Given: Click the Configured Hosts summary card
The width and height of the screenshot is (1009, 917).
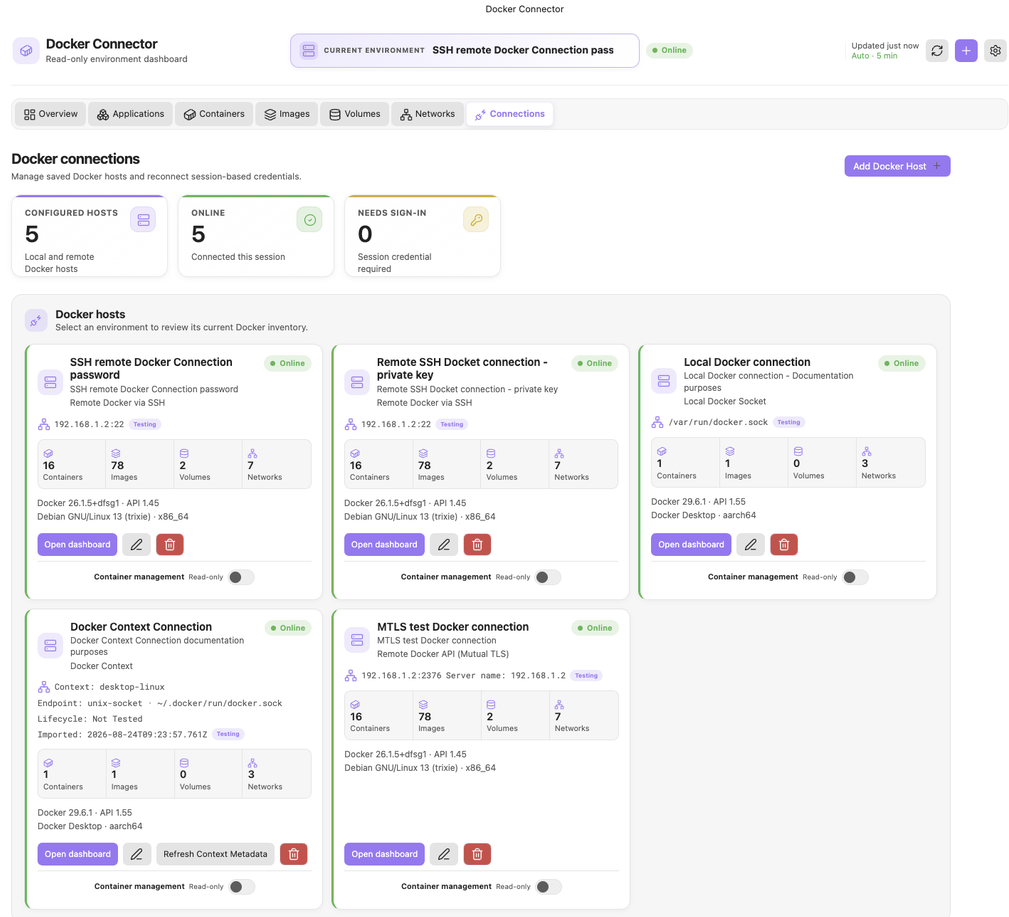Looking at the screenshot, I should click(x=89, y=236).
